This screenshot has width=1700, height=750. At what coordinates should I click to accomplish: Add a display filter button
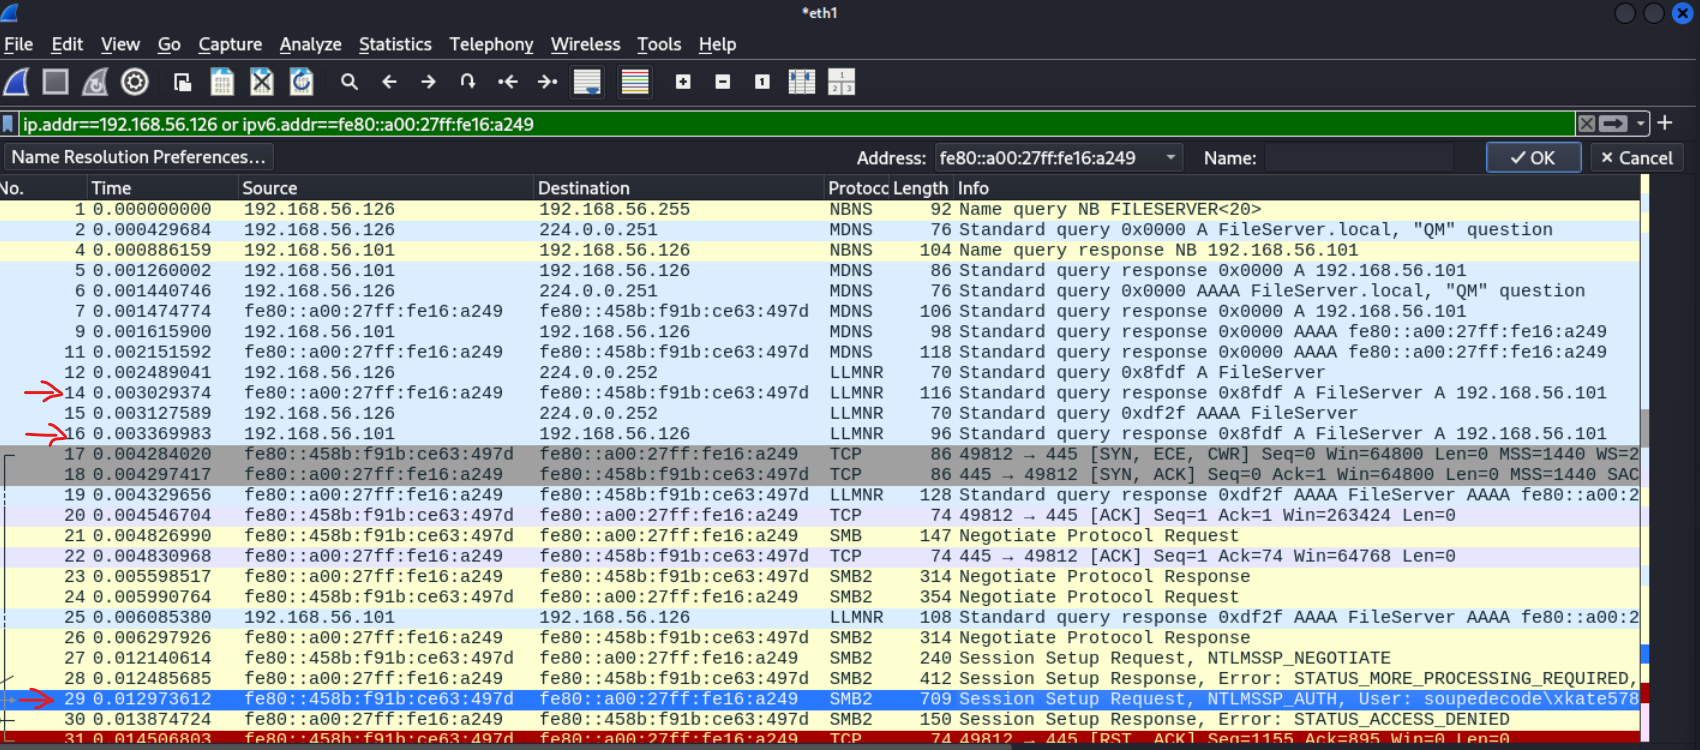pyautogui.click(x=1665, y=123)
